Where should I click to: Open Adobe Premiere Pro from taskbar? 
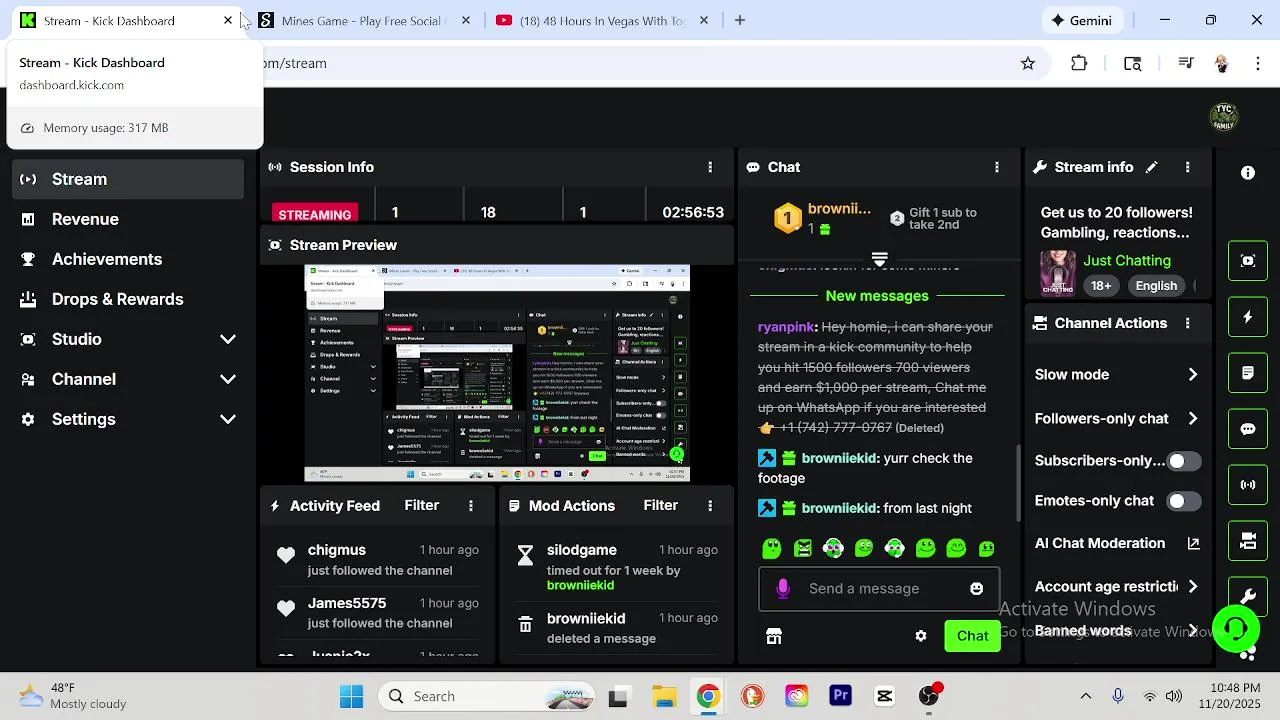coord(840,696)
